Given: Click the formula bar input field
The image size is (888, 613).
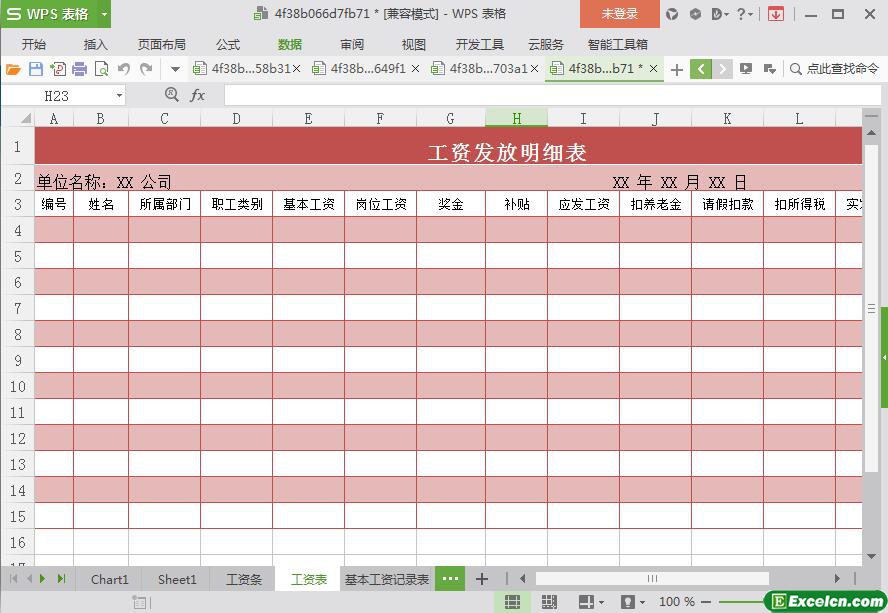Looking at the screenshot, I should point(550,95).
